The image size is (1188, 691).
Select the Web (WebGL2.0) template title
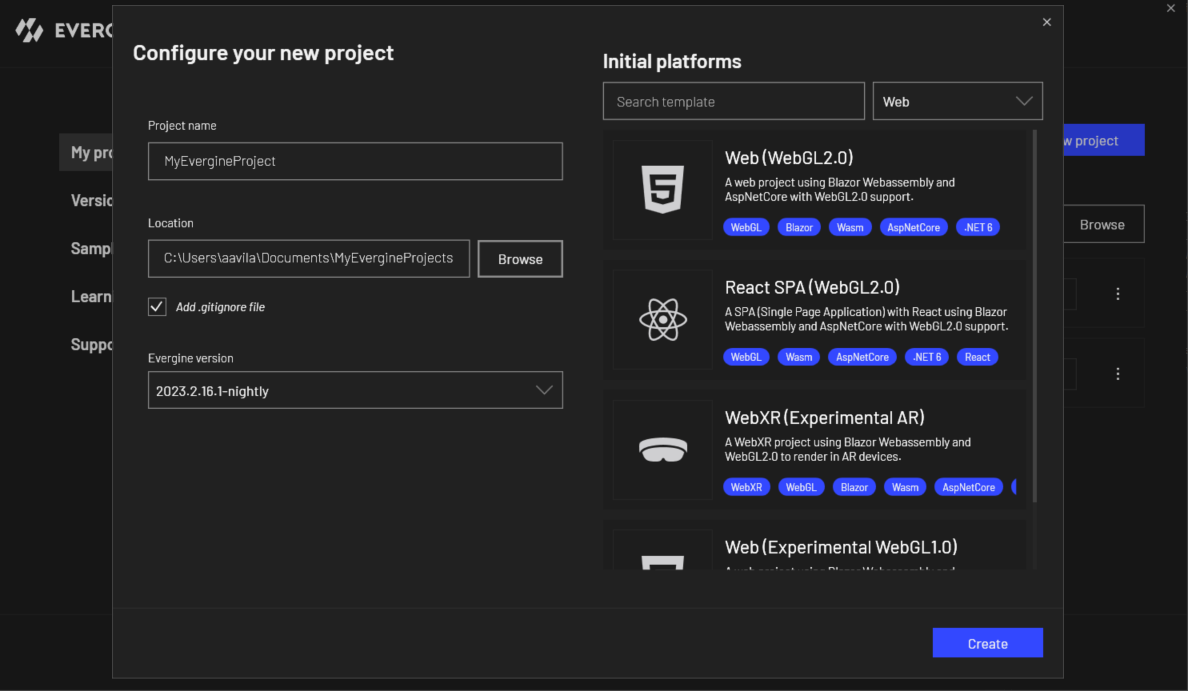(x=789, y=158)
